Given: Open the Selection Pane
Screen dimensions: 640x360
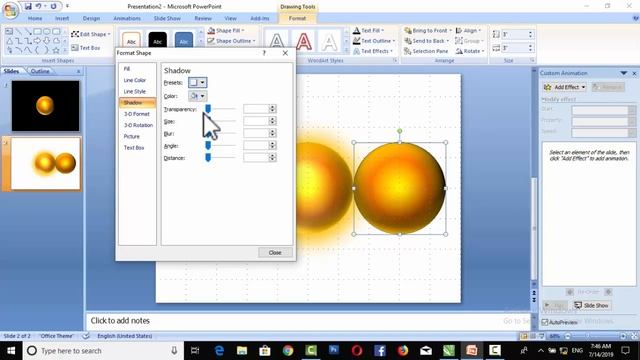Looking at the screenshot, I should [426, 51].
